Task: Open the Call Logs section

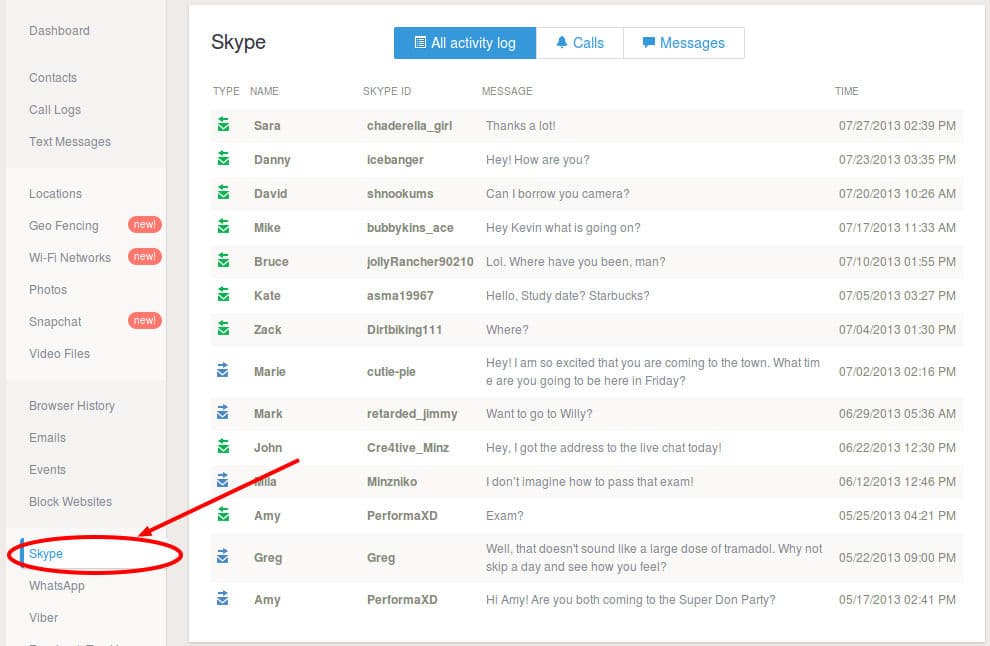Action: click(55, 110)
